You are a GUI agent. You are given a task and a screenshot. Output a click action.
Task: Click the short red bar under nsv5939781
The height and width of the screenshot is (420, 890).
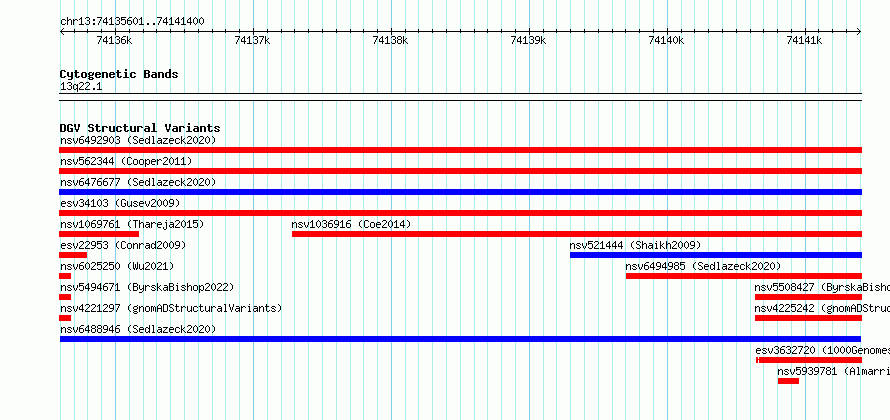tap(788, 381)
